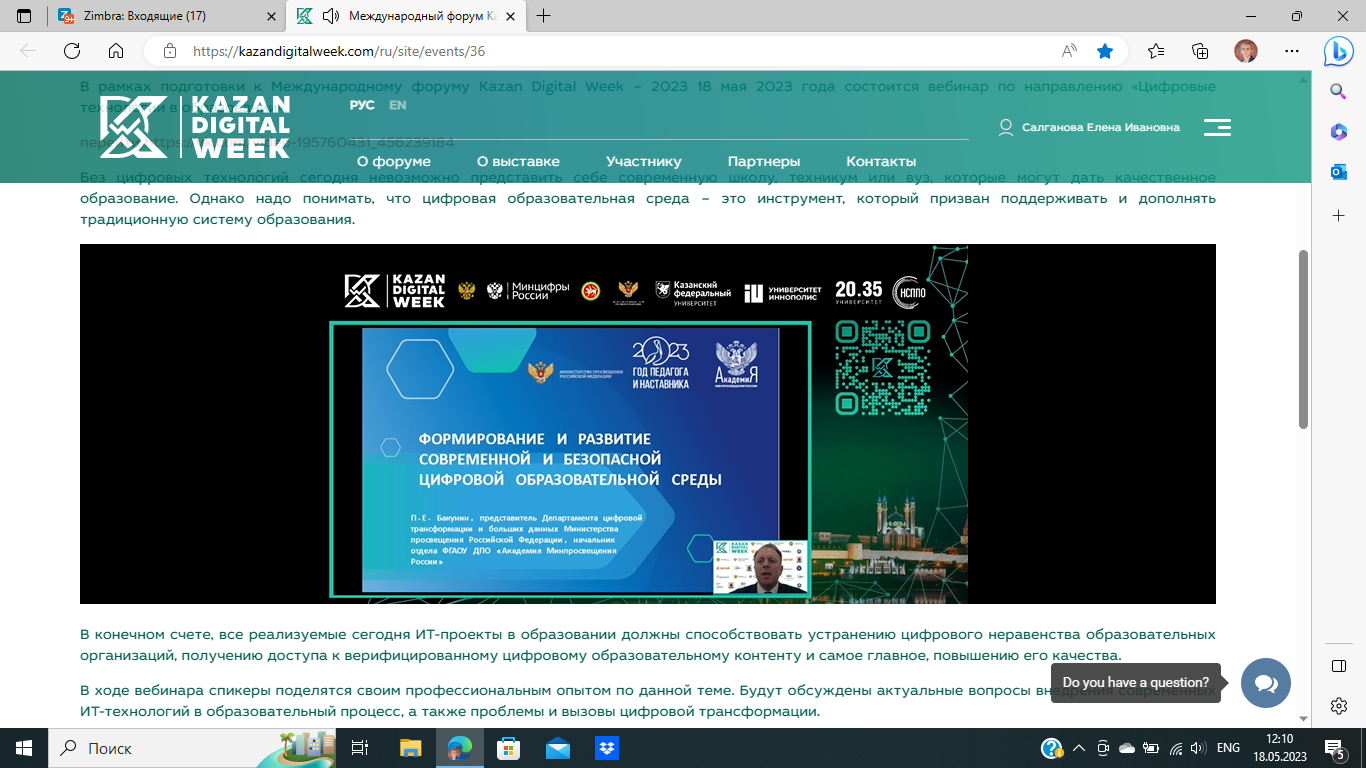Open Microsoft 365 sidebar icon
This screenshot has width=1366, height=768.
(1339, 132)
